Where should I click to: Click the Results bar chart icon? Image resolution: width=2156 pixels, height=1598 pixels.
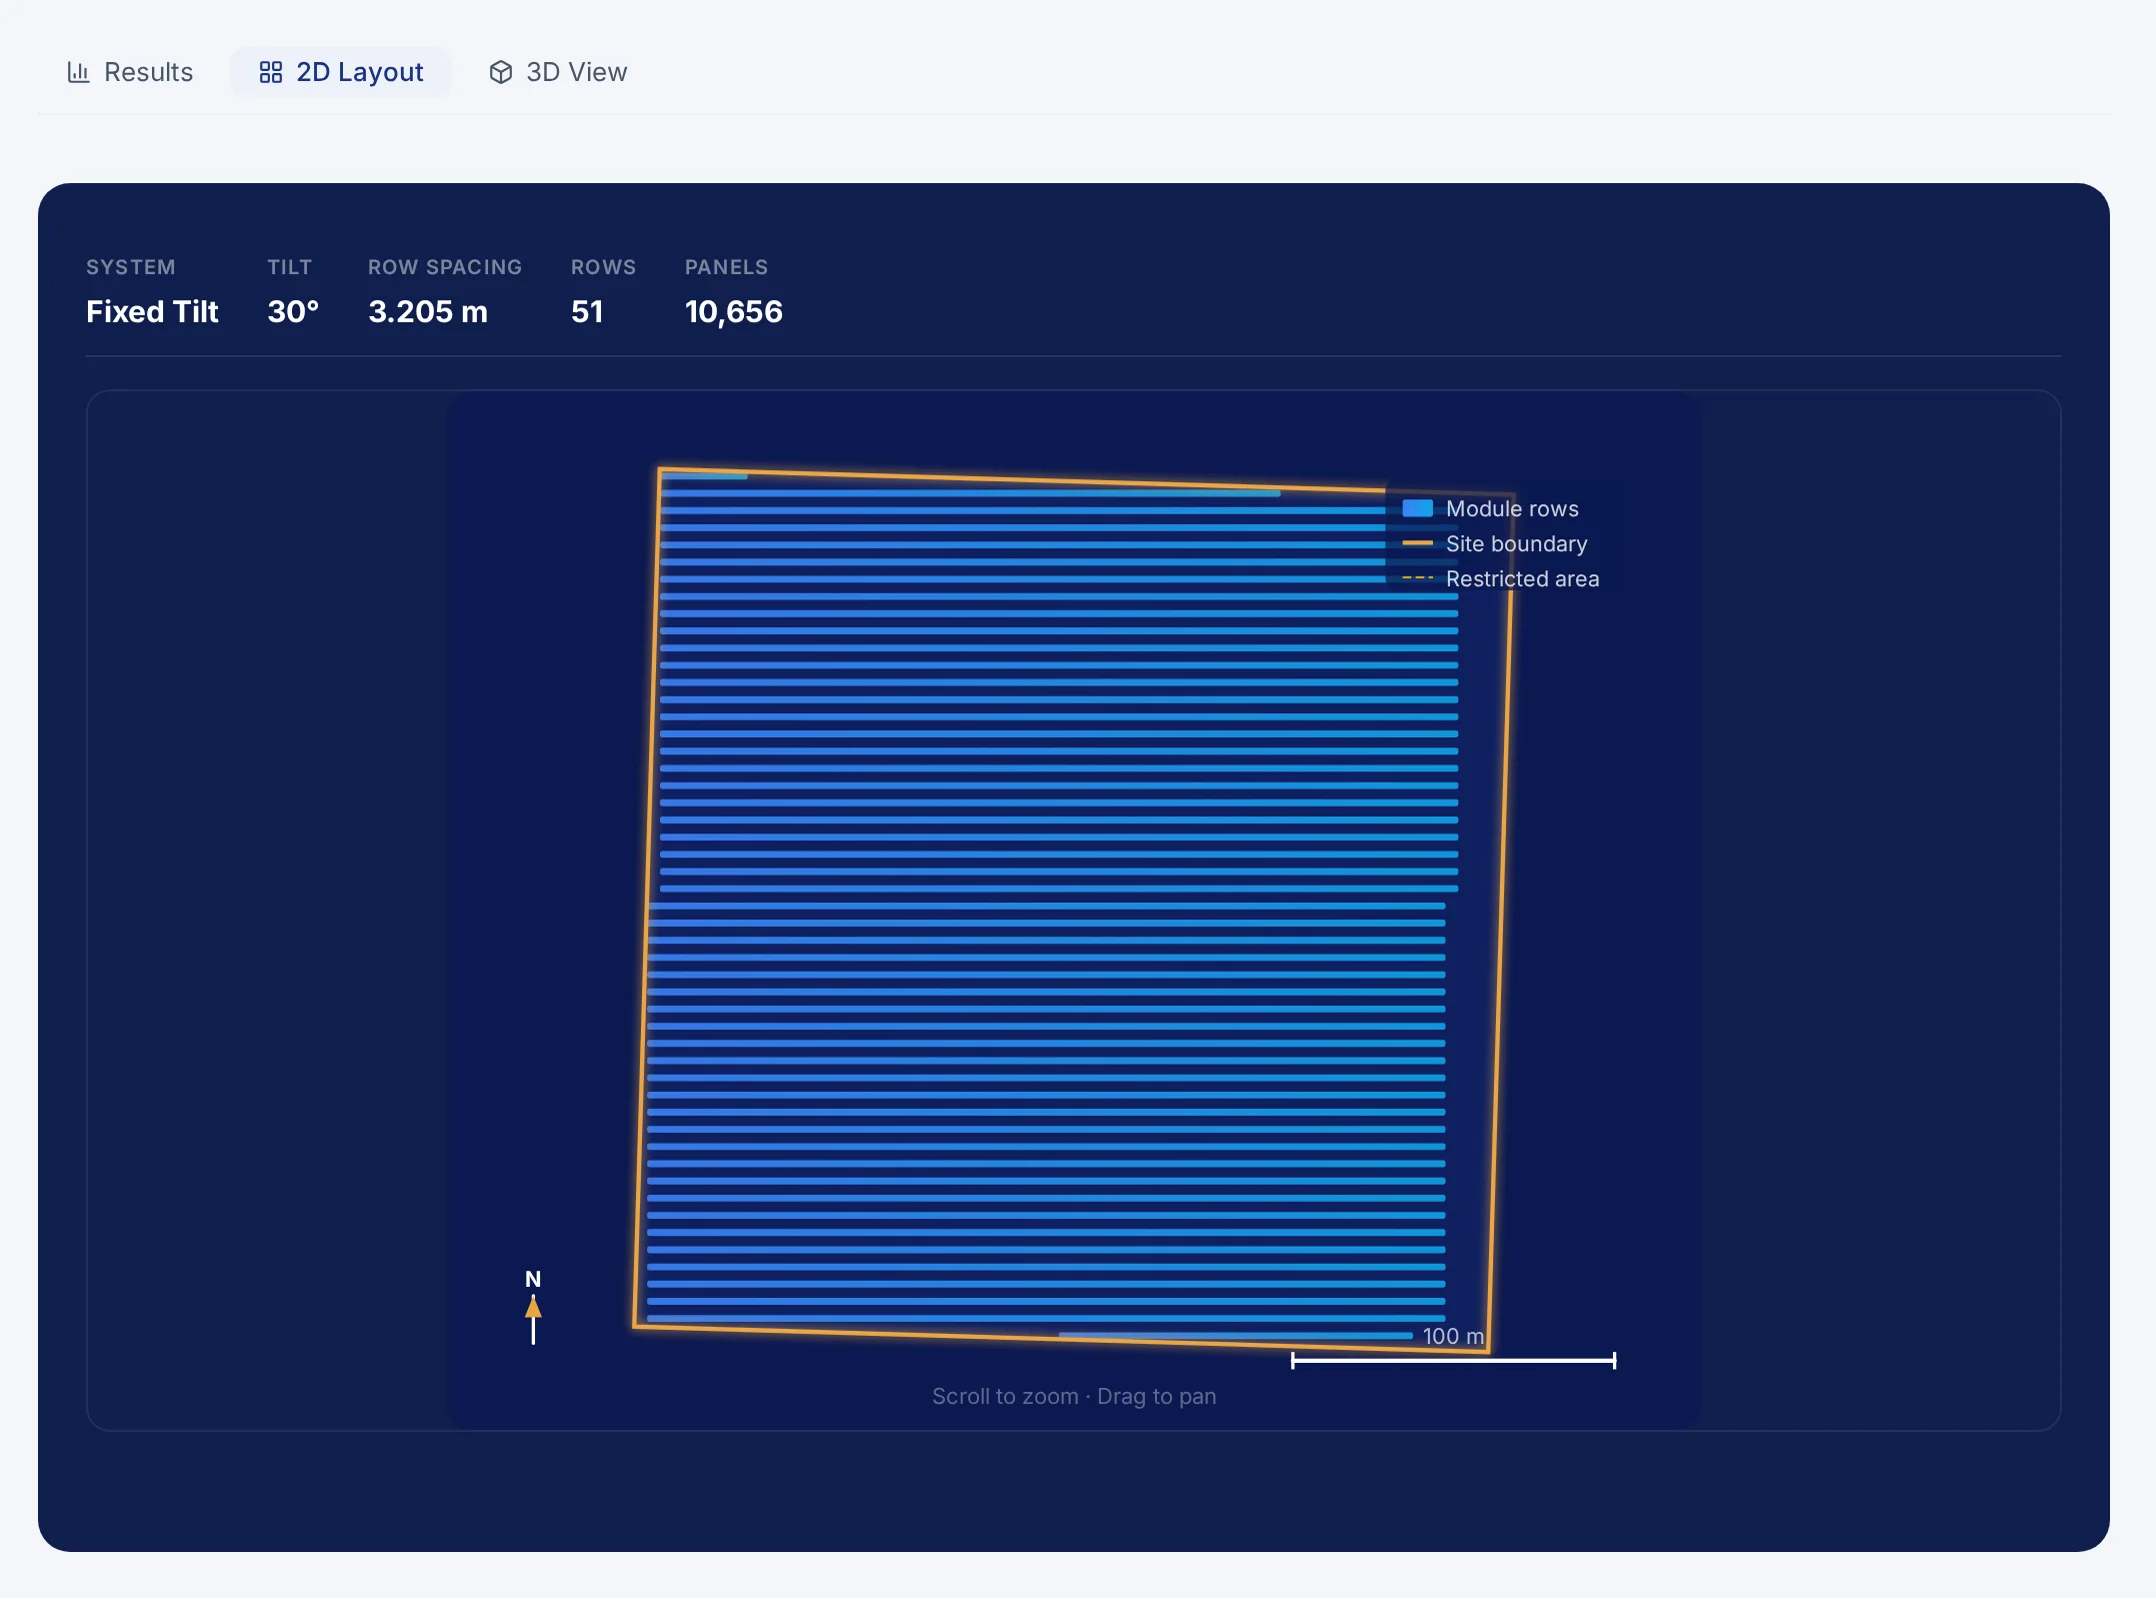click(x=78, y=72)
